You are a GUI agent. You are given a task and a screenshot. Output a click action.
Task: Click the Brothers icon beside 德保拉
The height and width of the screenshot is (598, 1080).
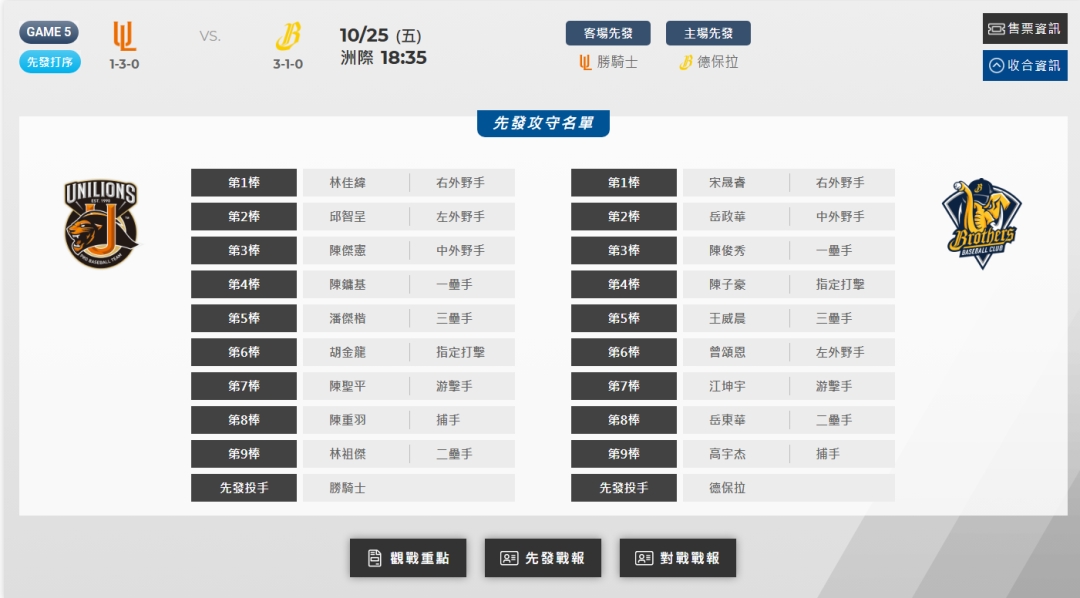(685, 63)
